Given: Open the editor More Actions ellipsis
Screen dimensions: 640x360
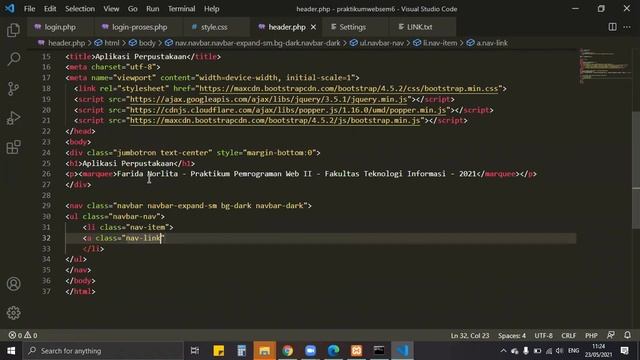Looking at the screenshot, I should 627,27.
